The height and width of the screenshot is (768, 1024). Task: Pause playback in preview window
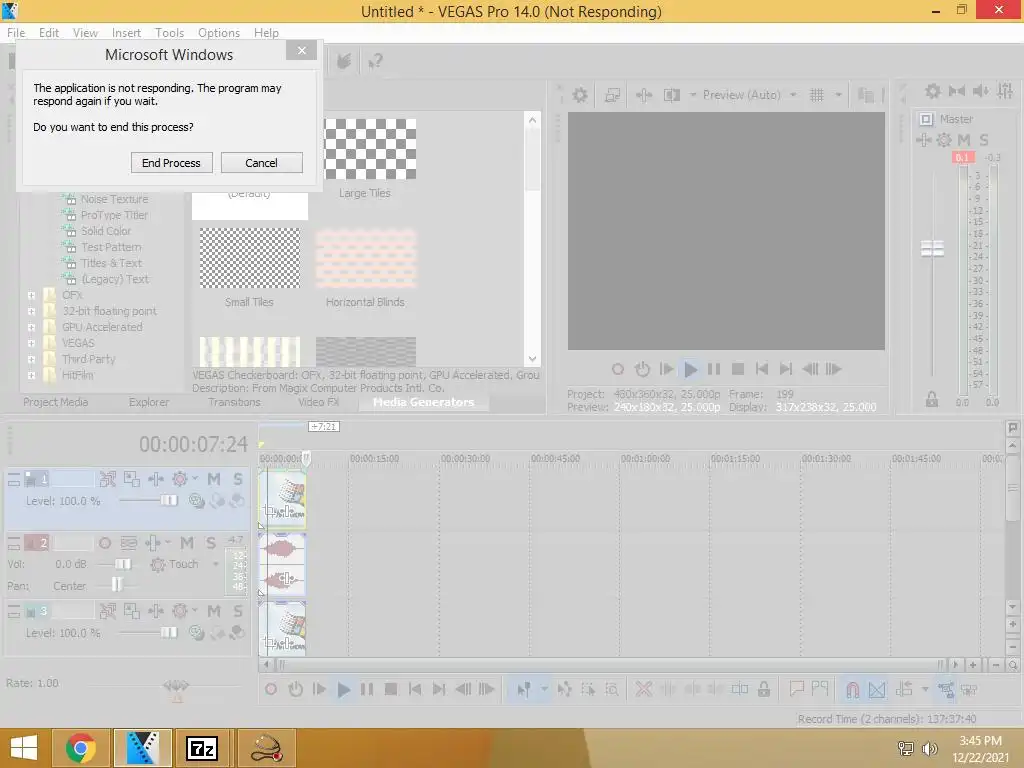[x=714, y=369]
